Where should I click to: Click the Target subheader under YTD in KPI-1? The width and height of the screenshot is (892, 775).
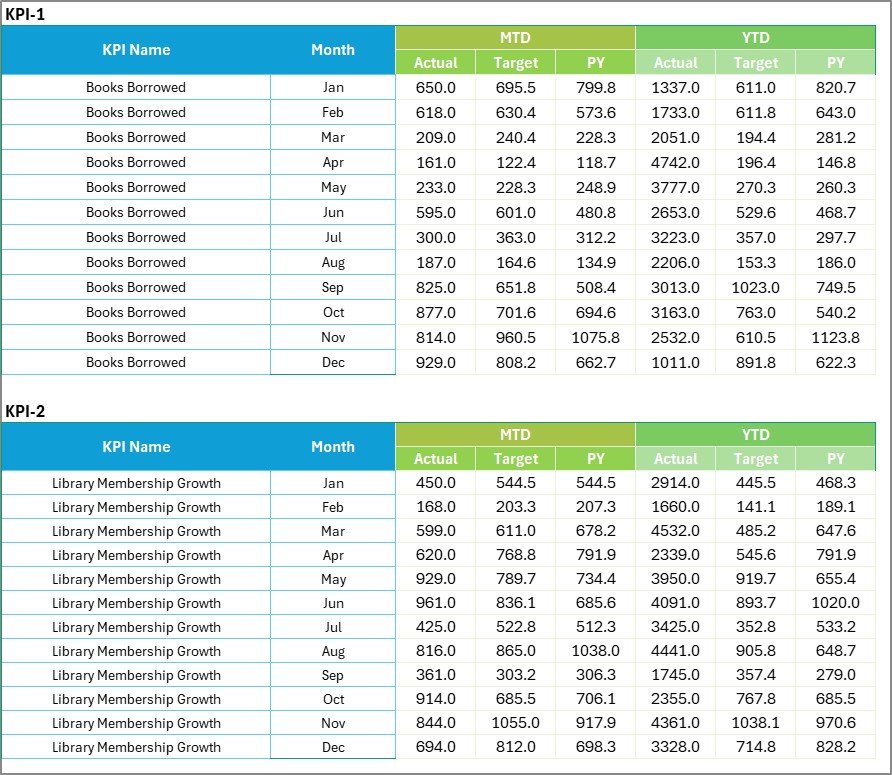click(x=756, y=62)
